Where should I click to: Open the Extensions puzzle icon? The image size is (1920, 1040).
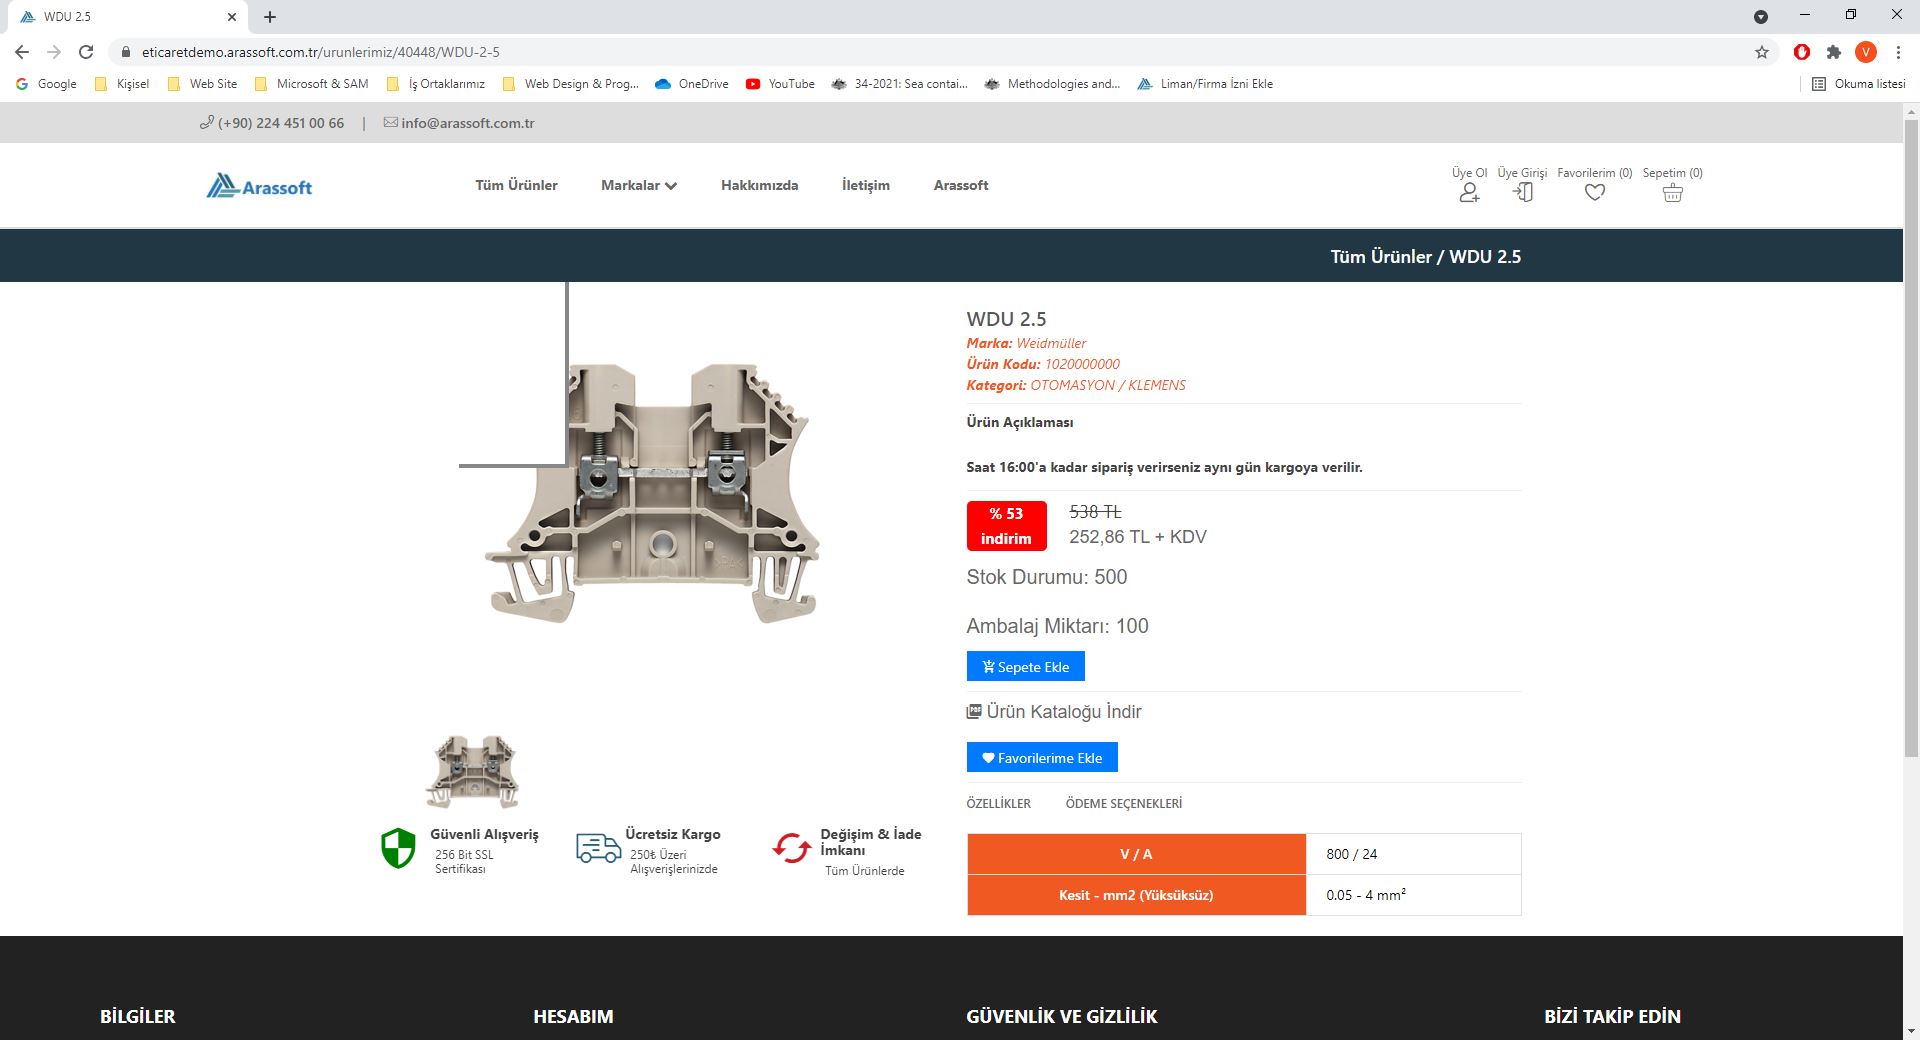pyautogui.click(x=1834, y=52)
